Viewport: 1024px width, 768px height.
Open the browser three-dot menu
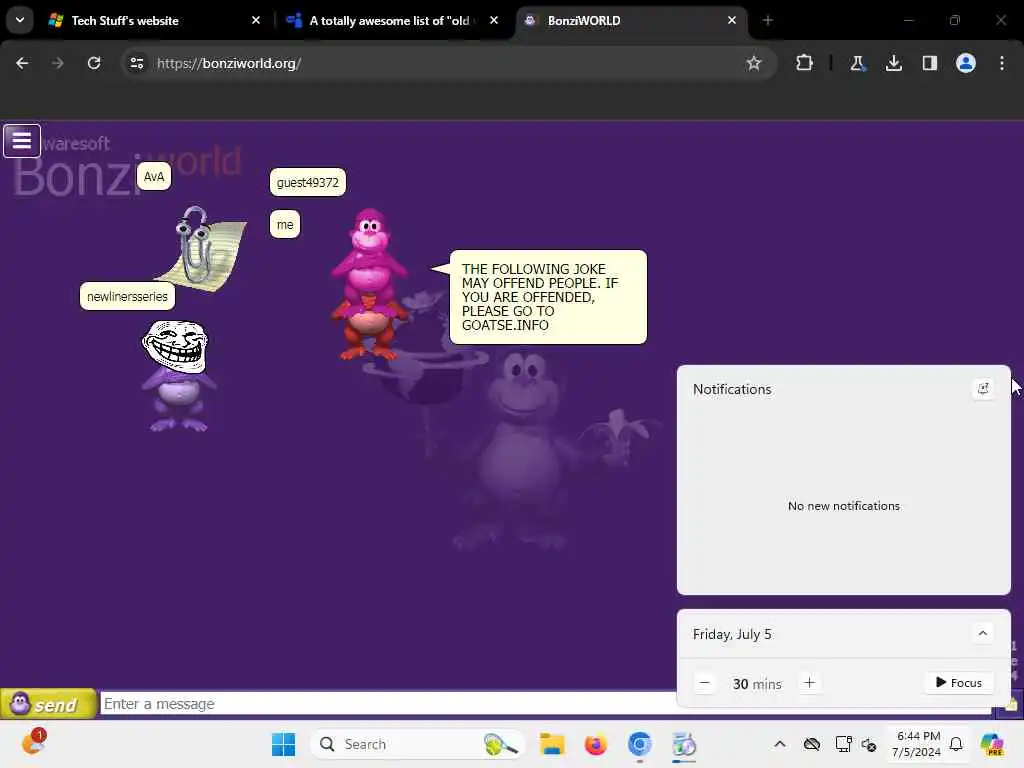point(1002,63)
